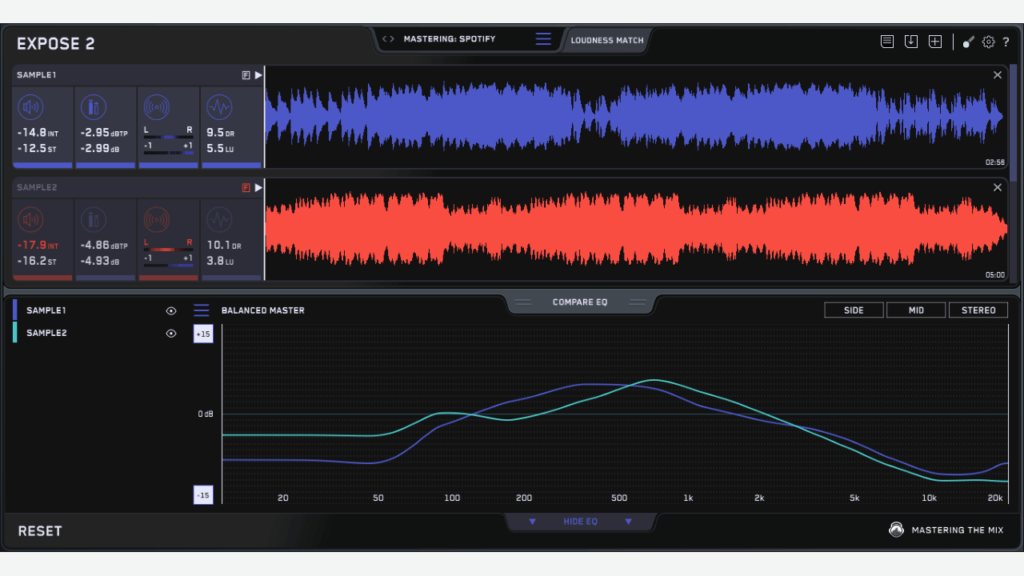Viewport: 1024px width, 576px height.
Task: Click the SAMPLE2 red stereo field icon
Action: coord(157,219)
